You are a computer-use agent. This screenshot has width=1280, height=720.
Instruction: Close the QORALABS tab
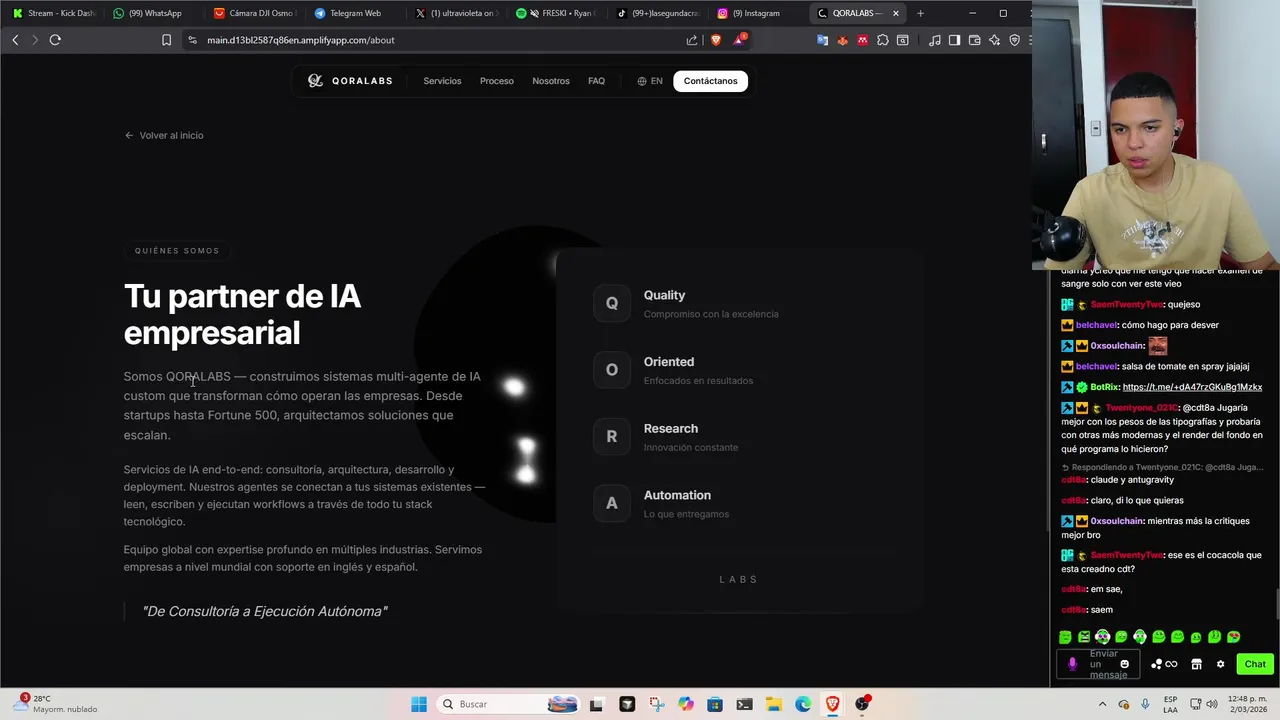[x=896, y=13]
